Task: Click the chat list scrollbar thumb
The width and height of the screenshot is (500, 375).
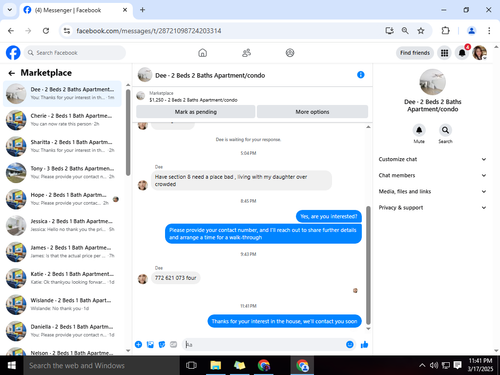Action: [128, 132]
